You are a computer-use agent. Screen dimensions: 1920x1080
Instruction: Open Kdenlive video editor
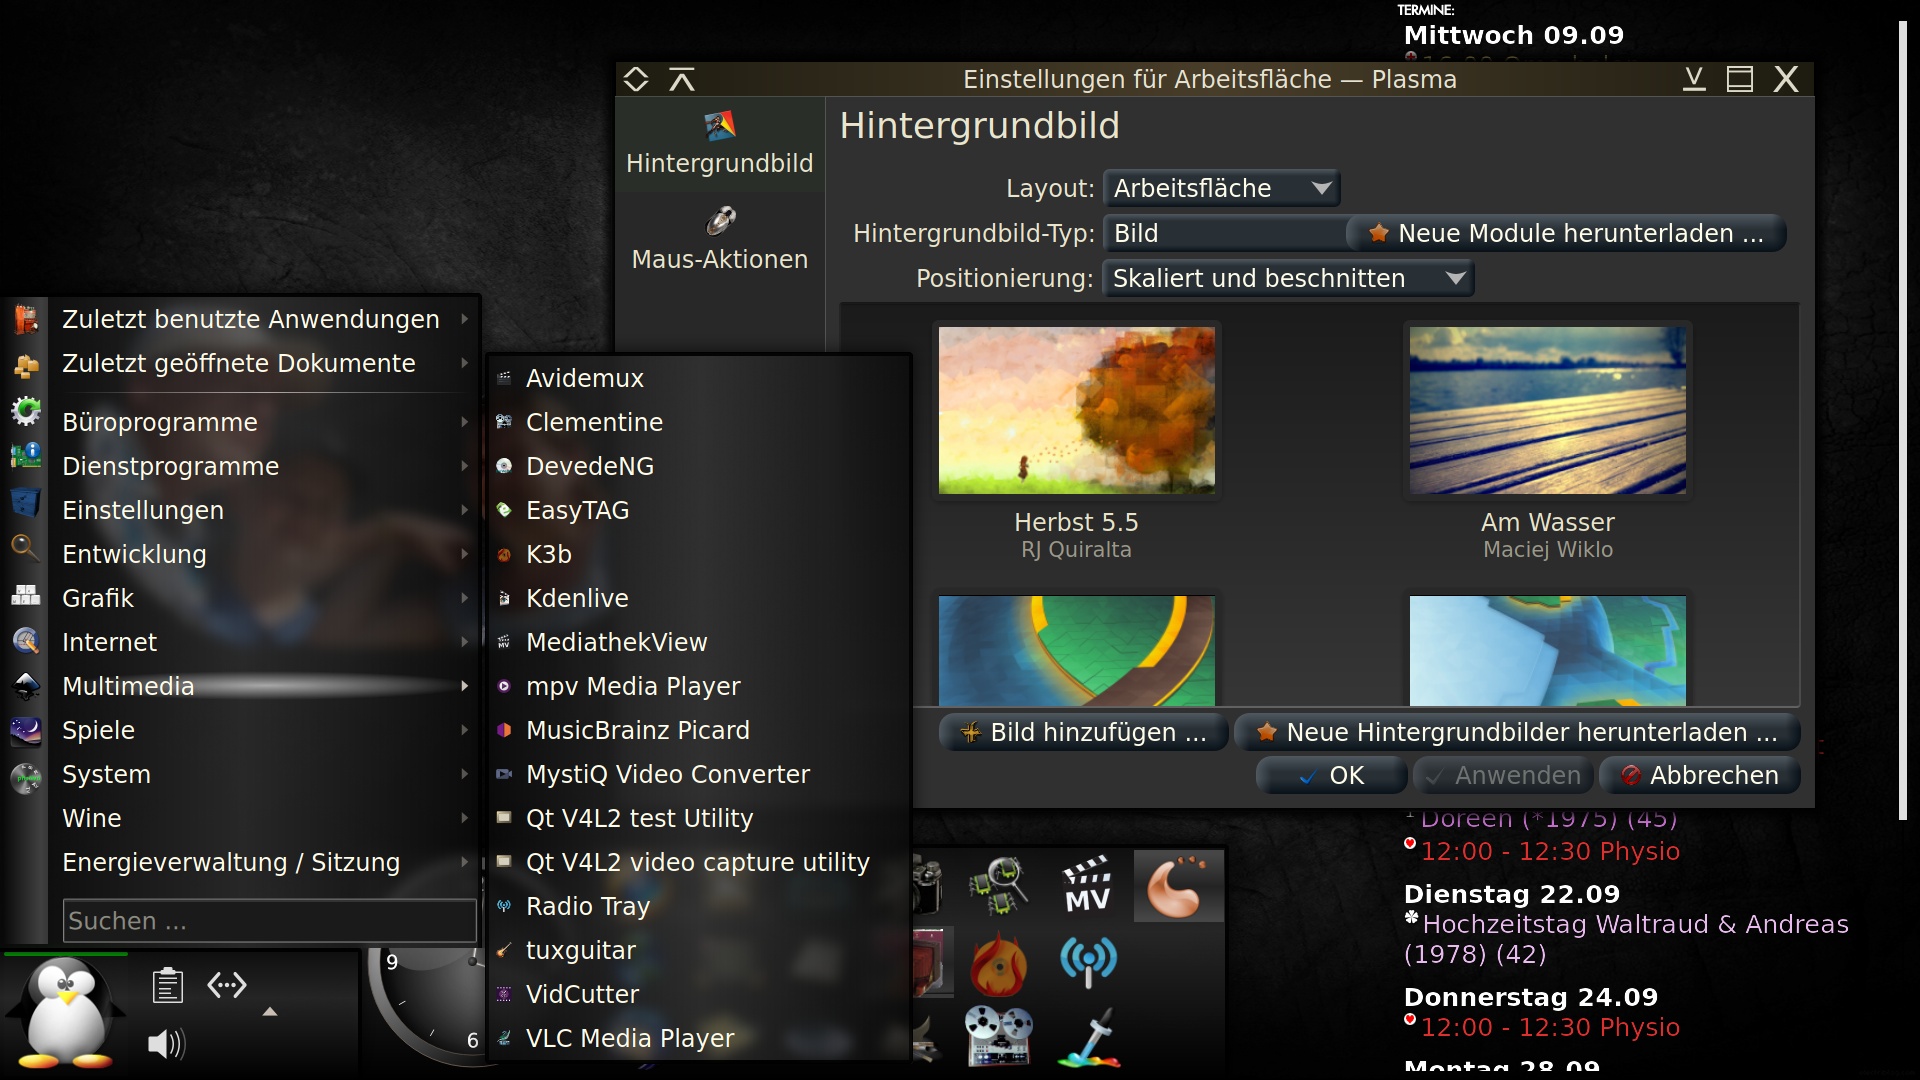pos(699,598)
